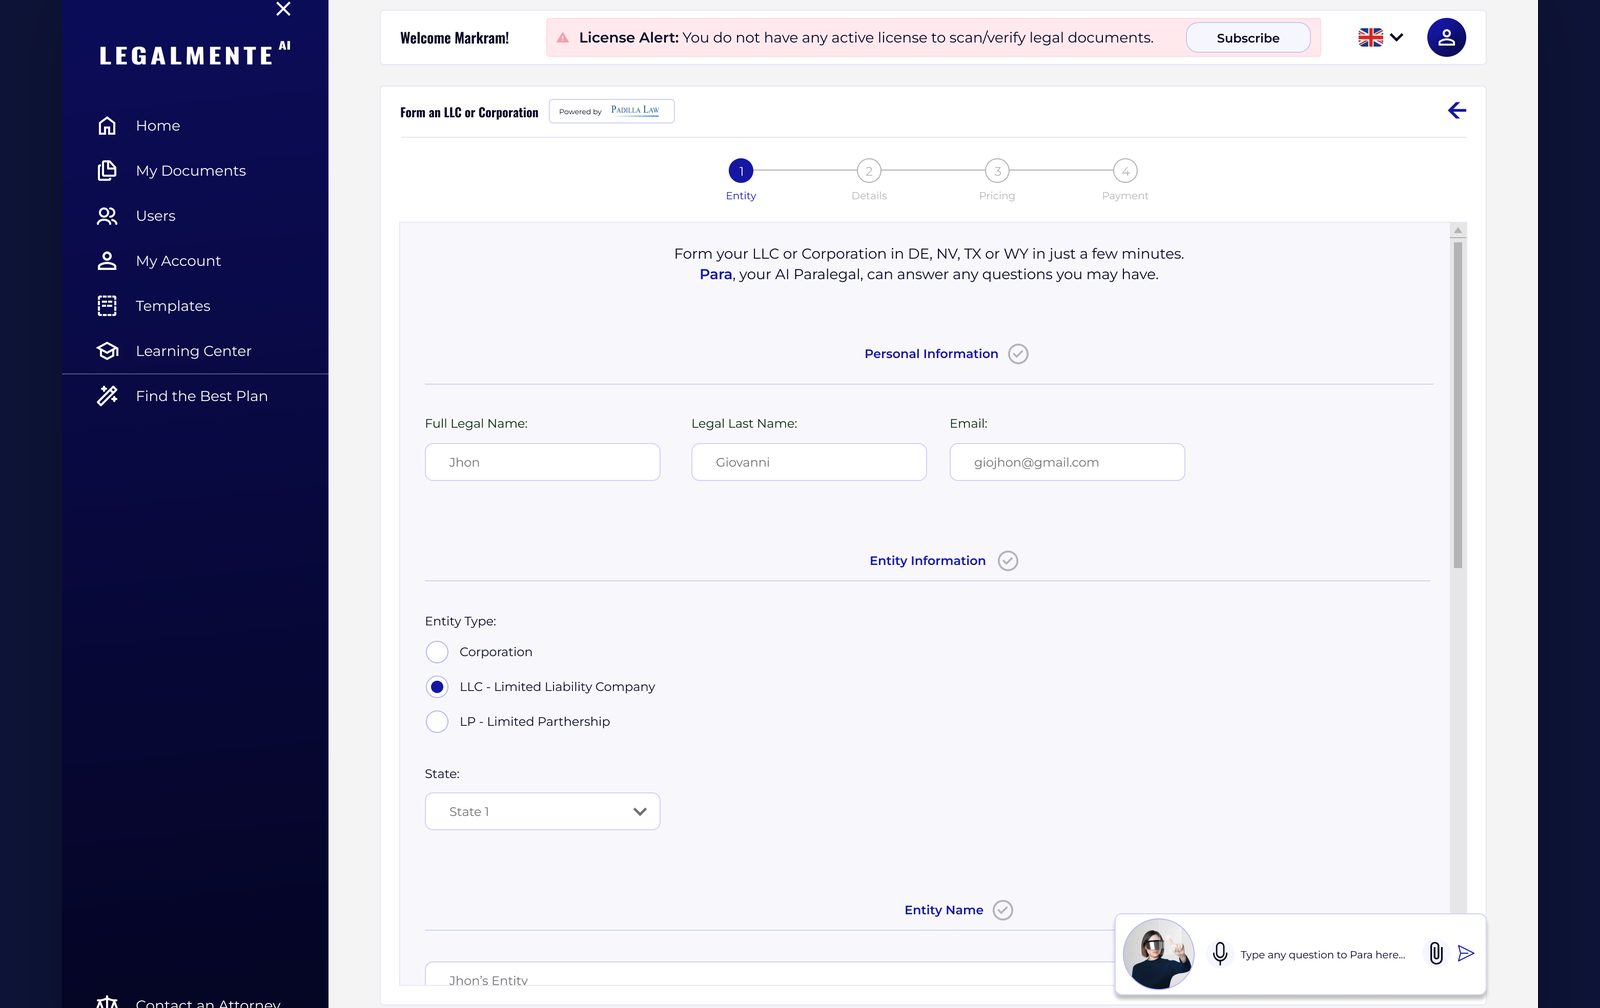Open the language flag dropdown
The height and width of the screenshot is (1008, 1600).
coord(1381,38)
